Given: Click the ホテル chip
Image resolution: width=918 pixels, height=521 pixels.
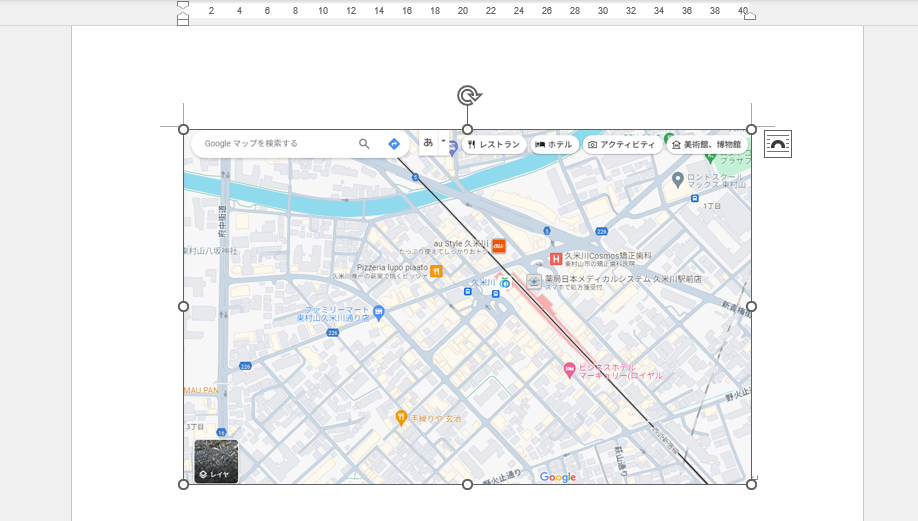Looking at the screenshot, I should [554, 145].
